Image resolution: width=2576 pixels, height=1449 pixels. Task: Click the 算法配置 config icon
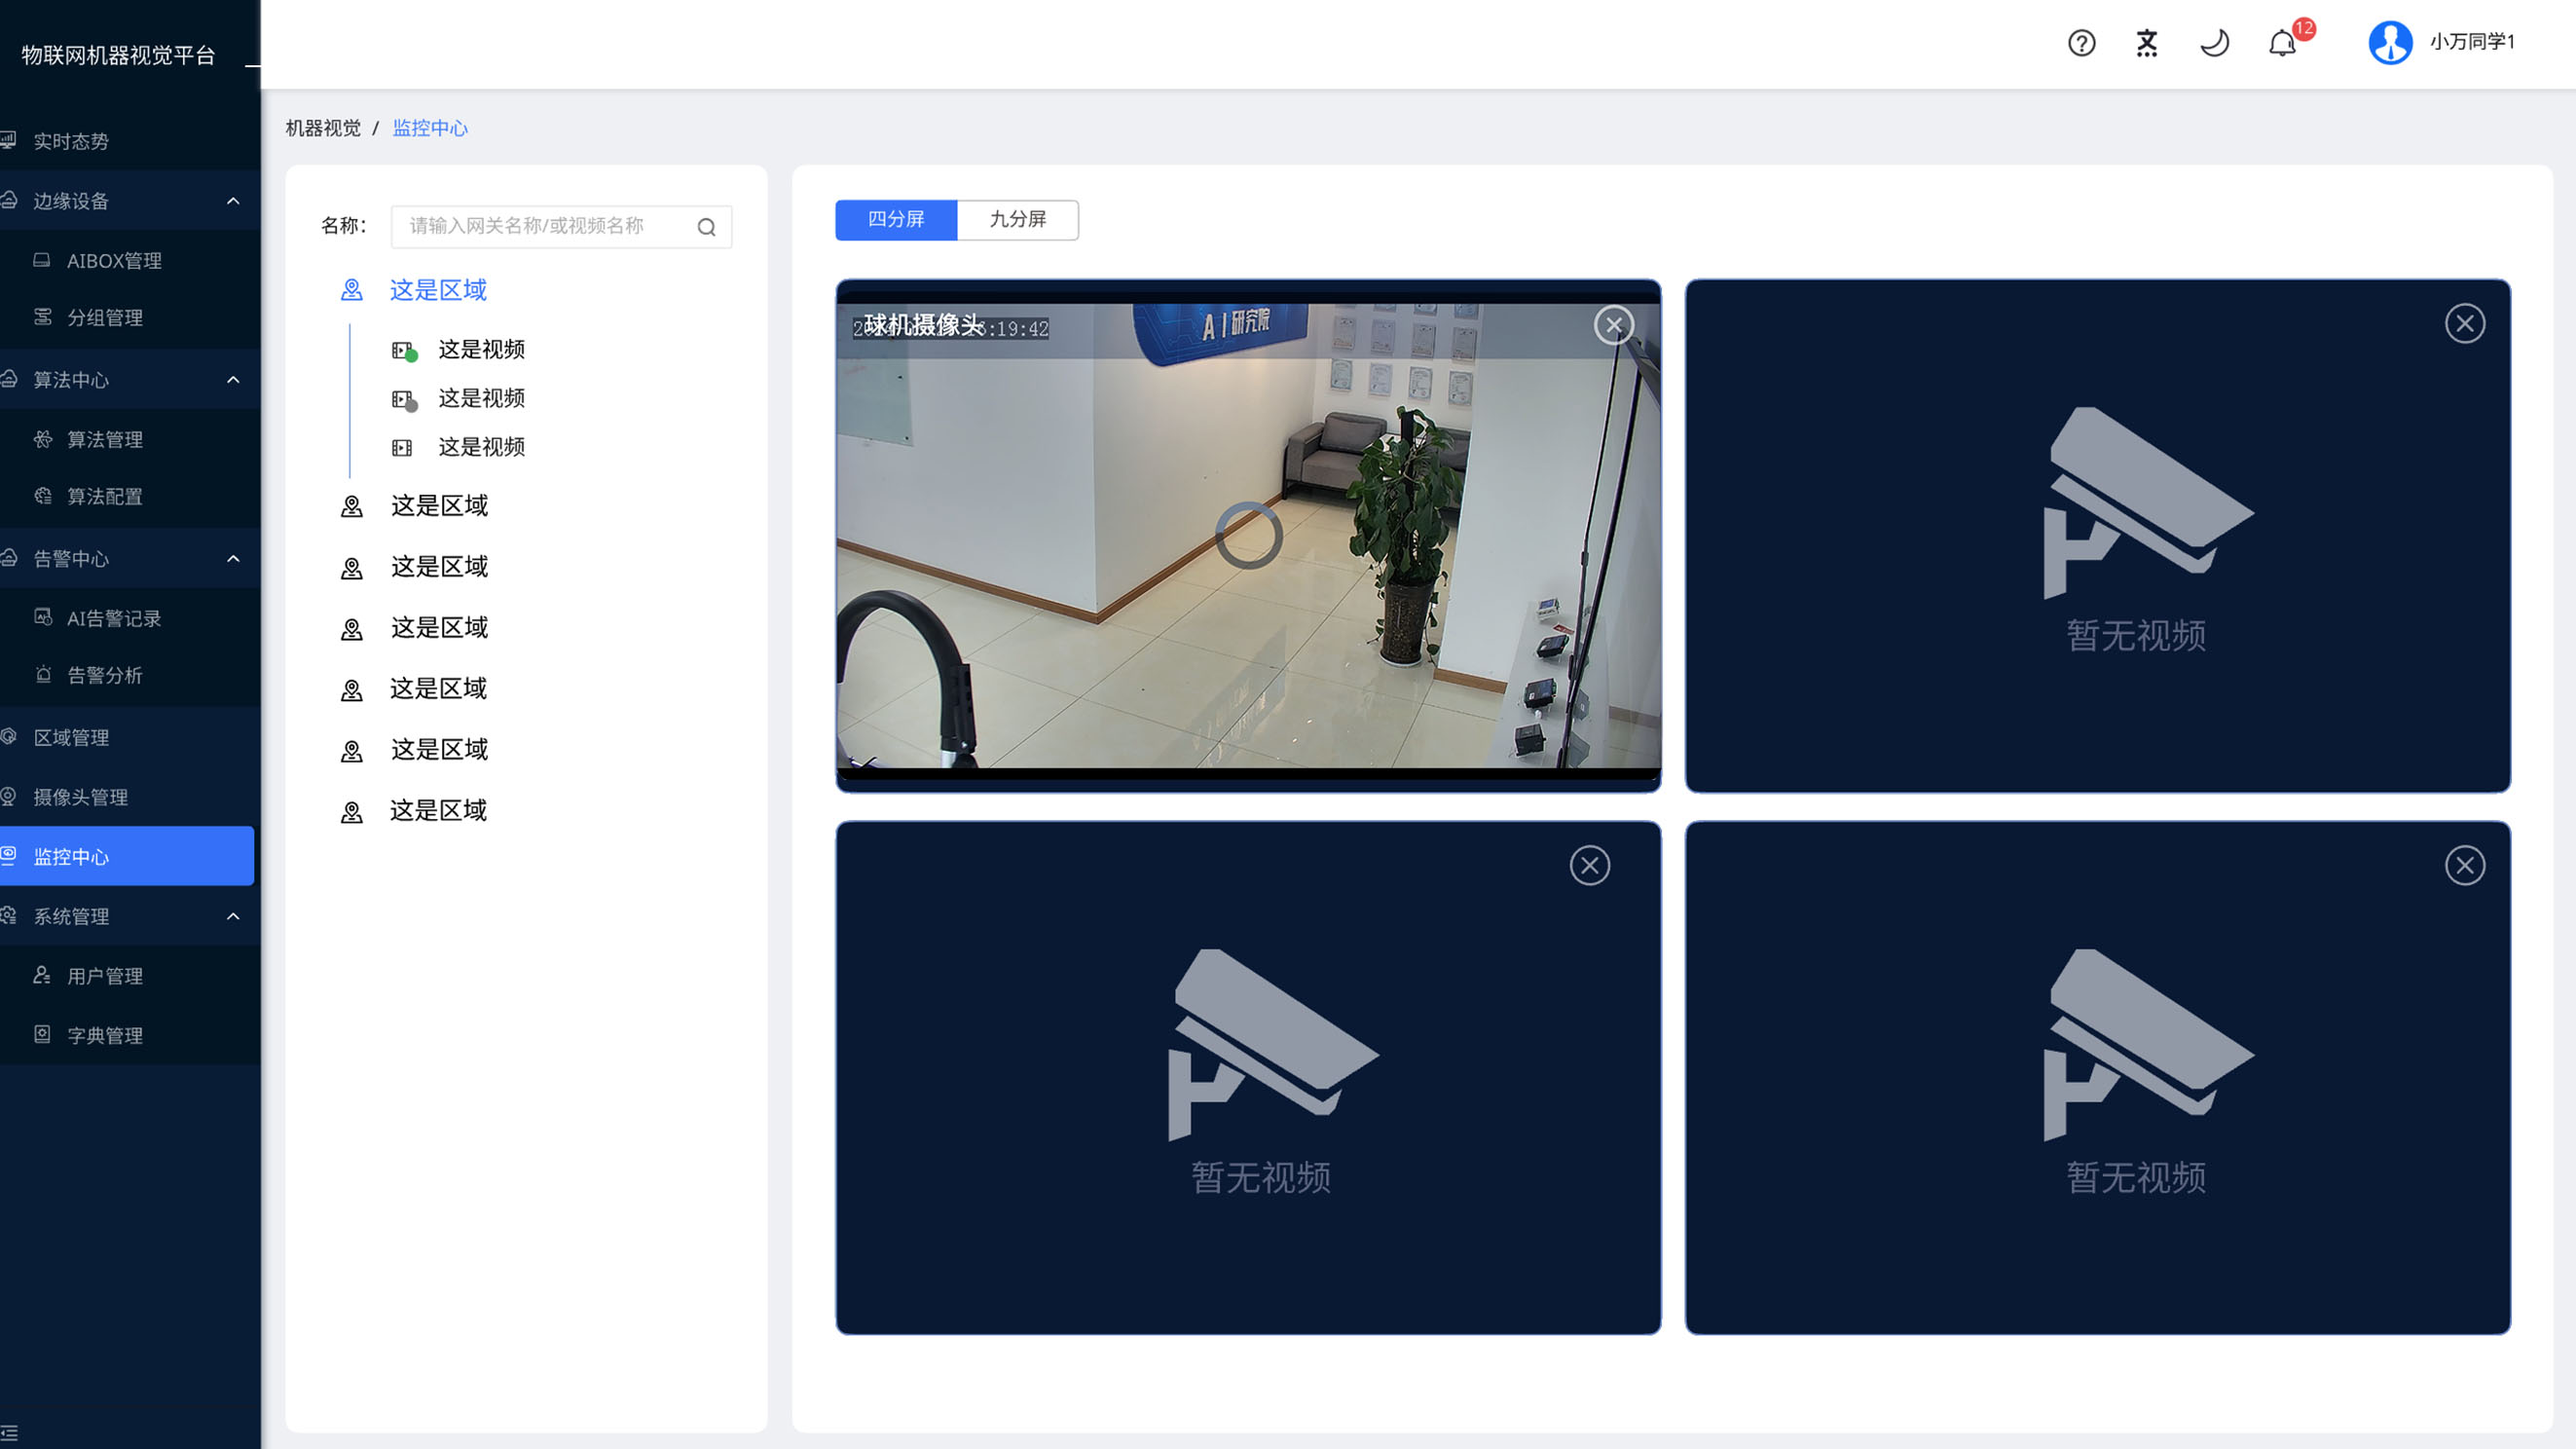coord(42,496)
